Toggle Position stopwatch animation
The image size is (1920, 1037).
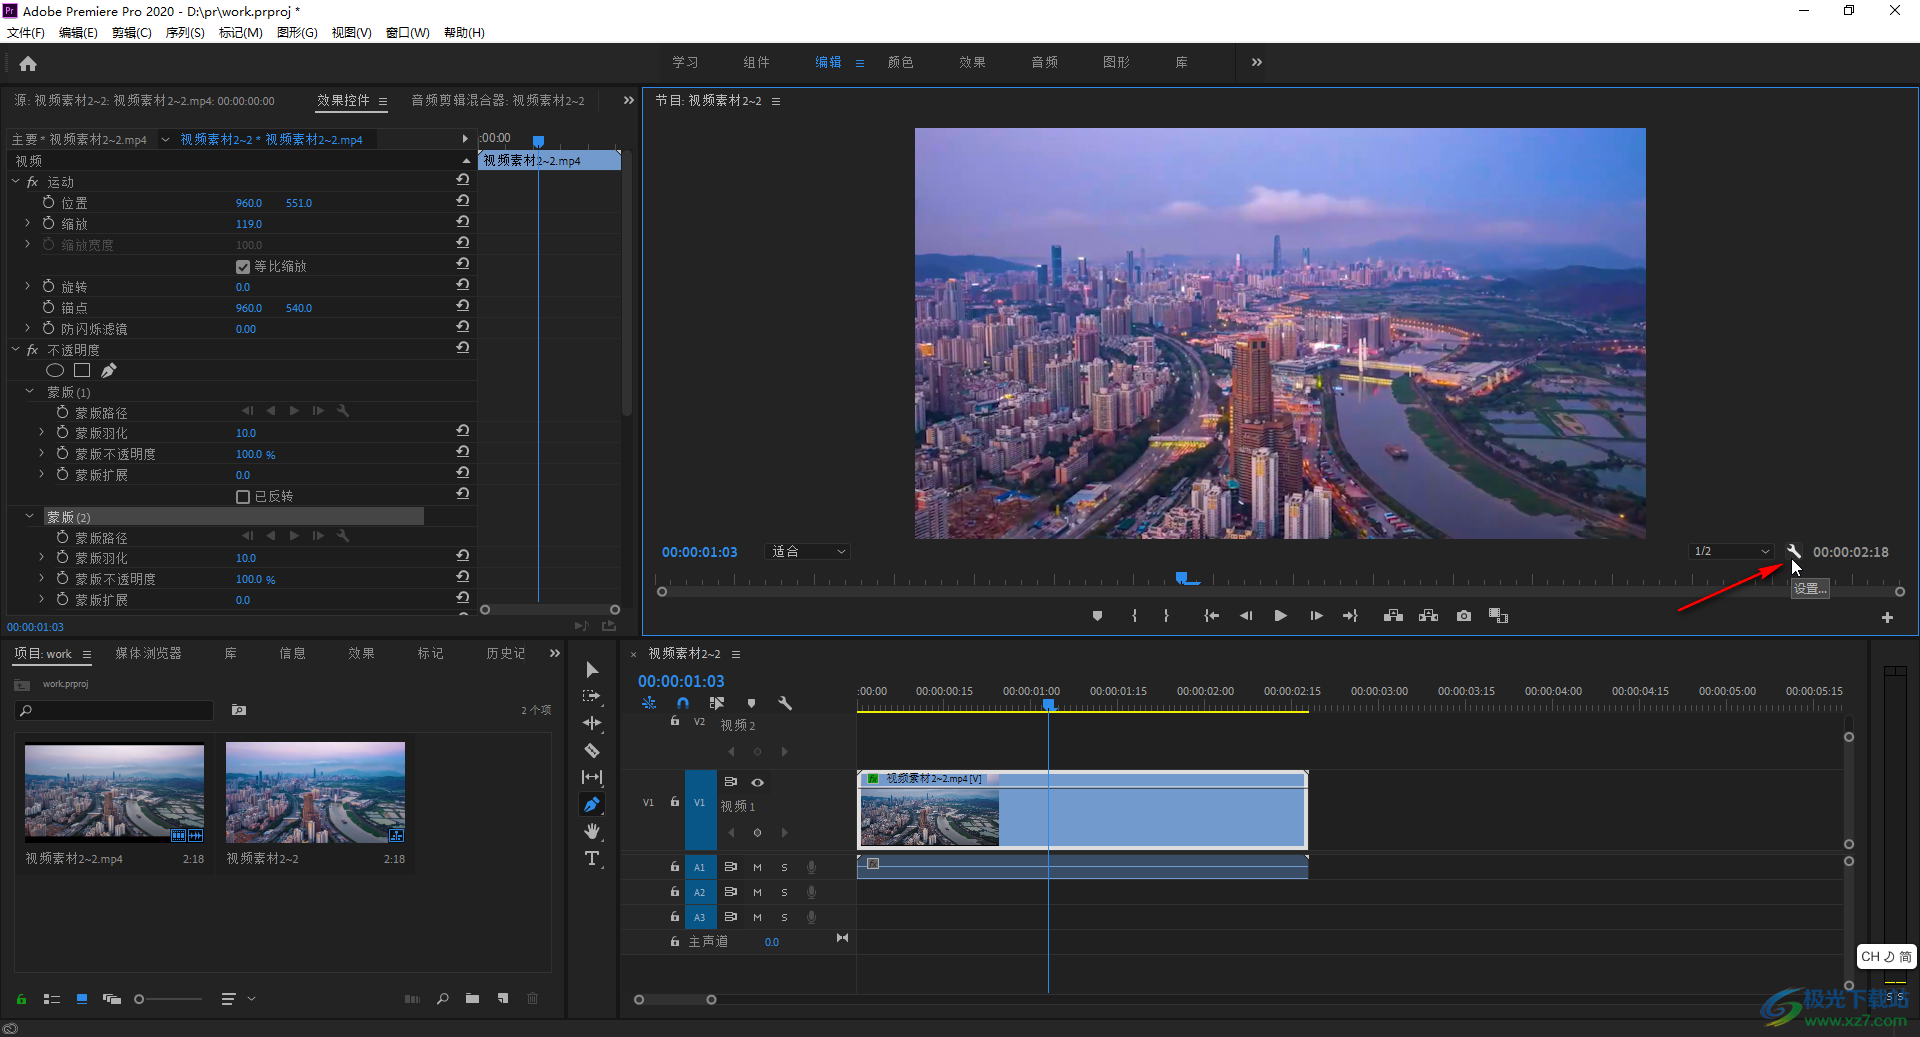[48, 203]
